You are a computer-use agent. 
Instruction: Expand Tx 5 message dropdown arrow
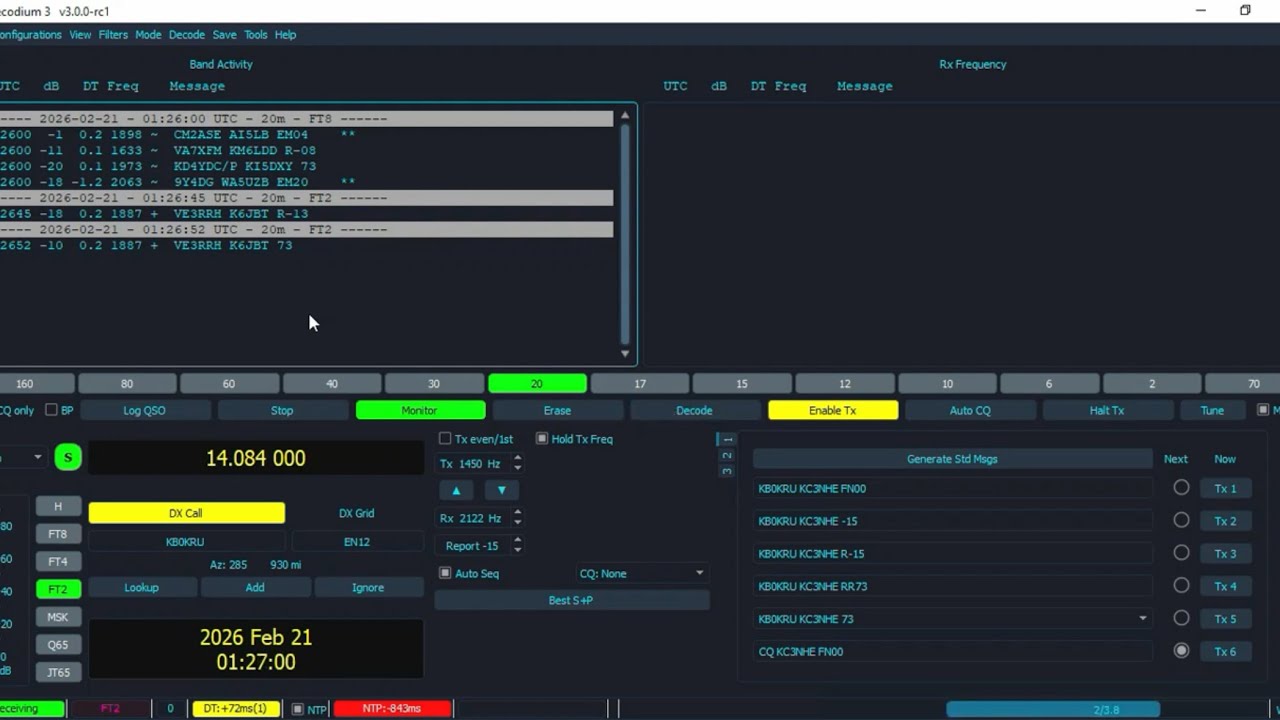click(1142, 618)
